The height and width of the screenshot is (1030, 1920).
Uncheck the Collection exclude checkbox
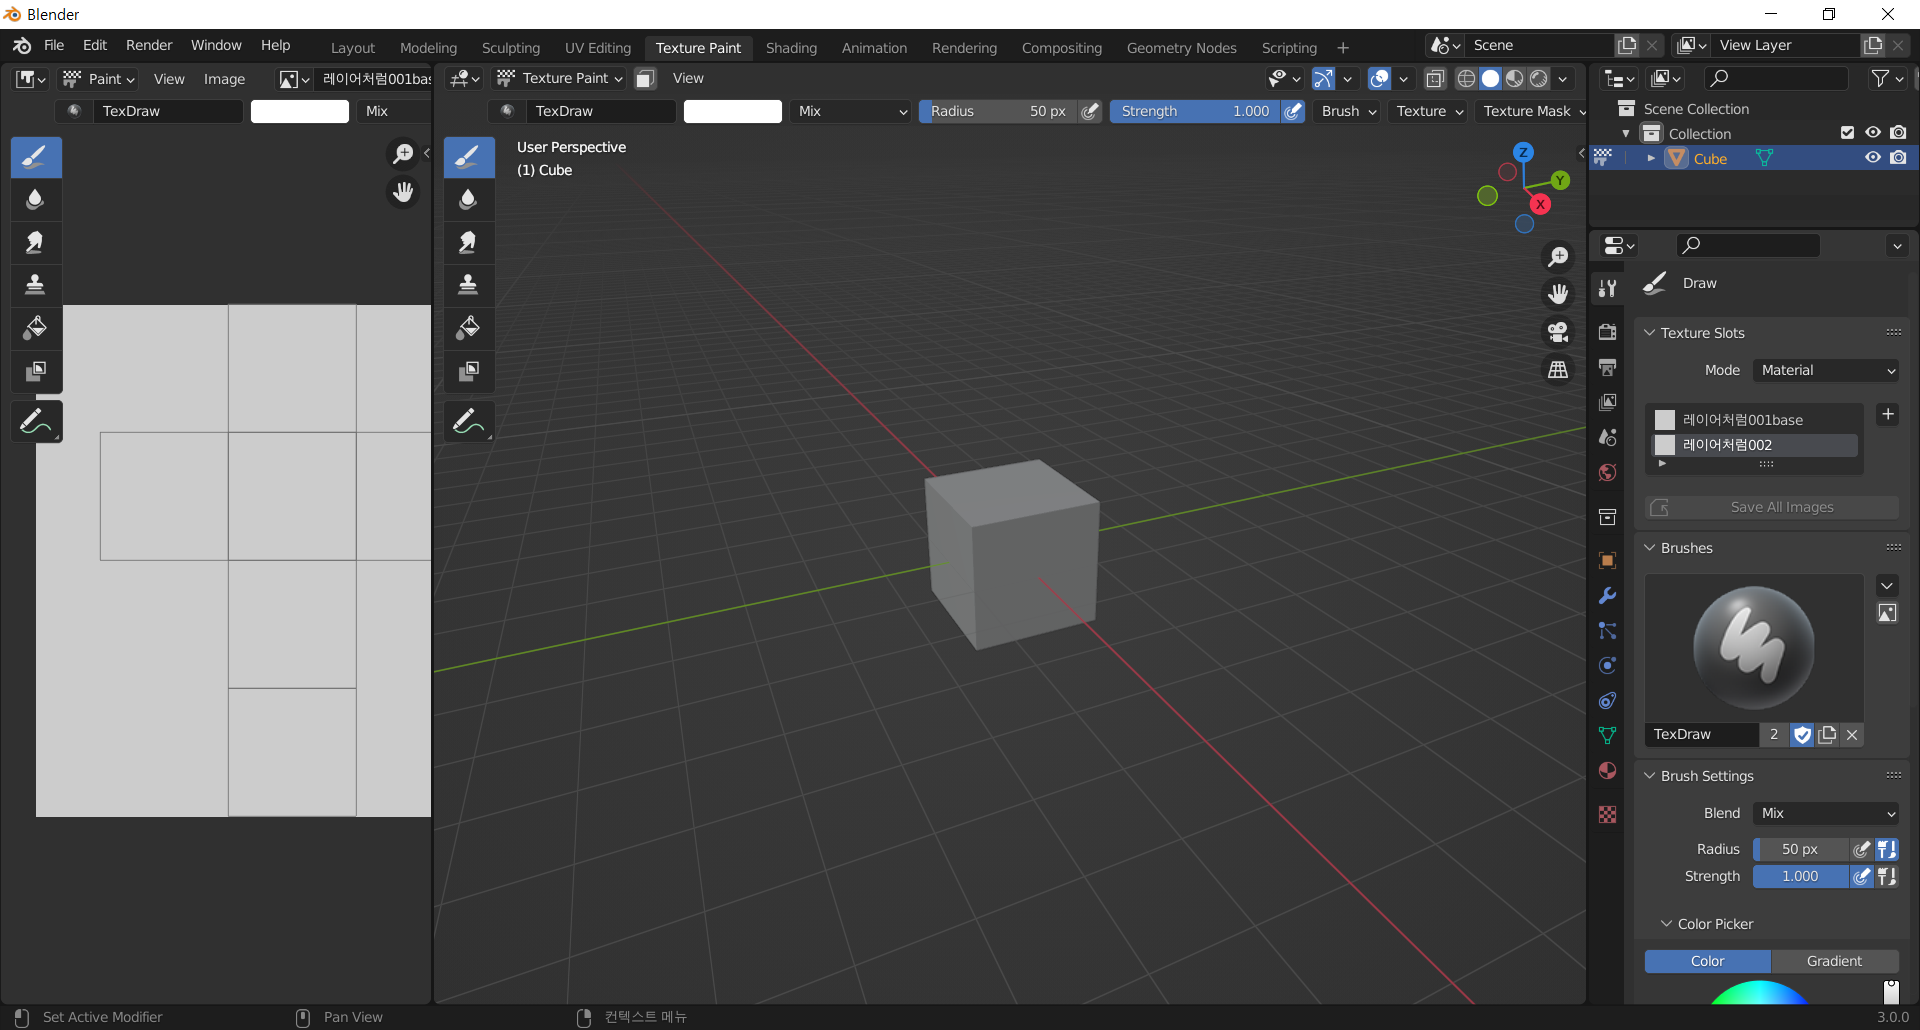[1847, 133]
